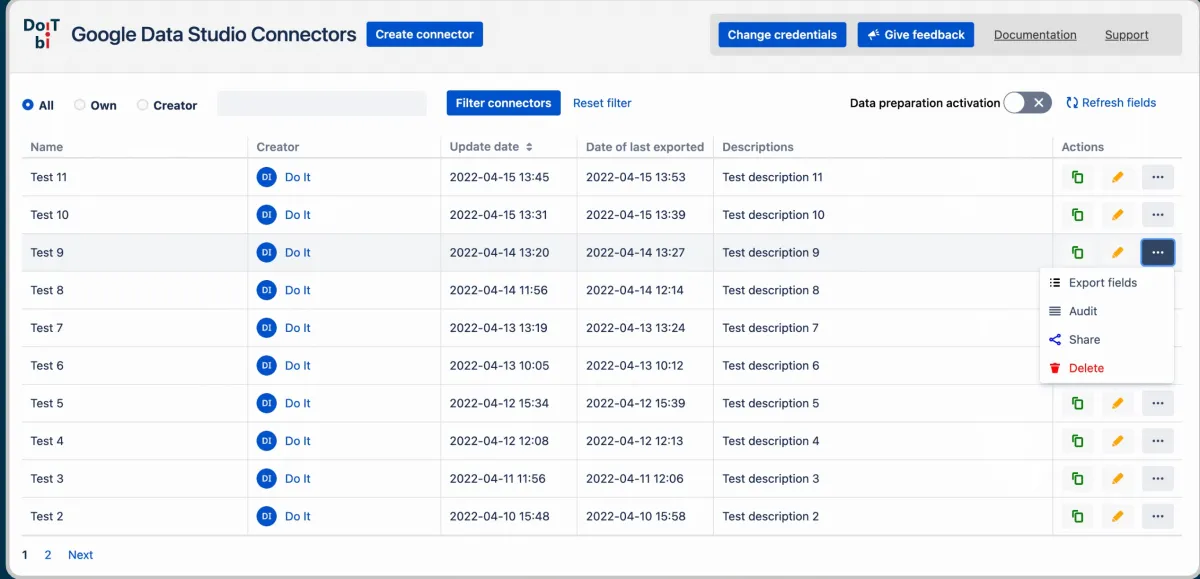Image resolution: width=1200 pixels, height=579 pixels.
Task: Click the Test description 8 cell
Action: (x=883, y=290)
